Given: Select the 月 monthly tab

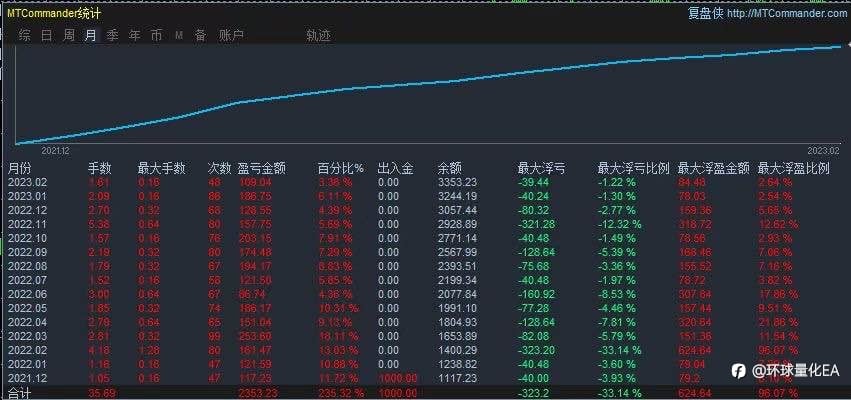Looking at the screenshot, I should coord(91,36).
